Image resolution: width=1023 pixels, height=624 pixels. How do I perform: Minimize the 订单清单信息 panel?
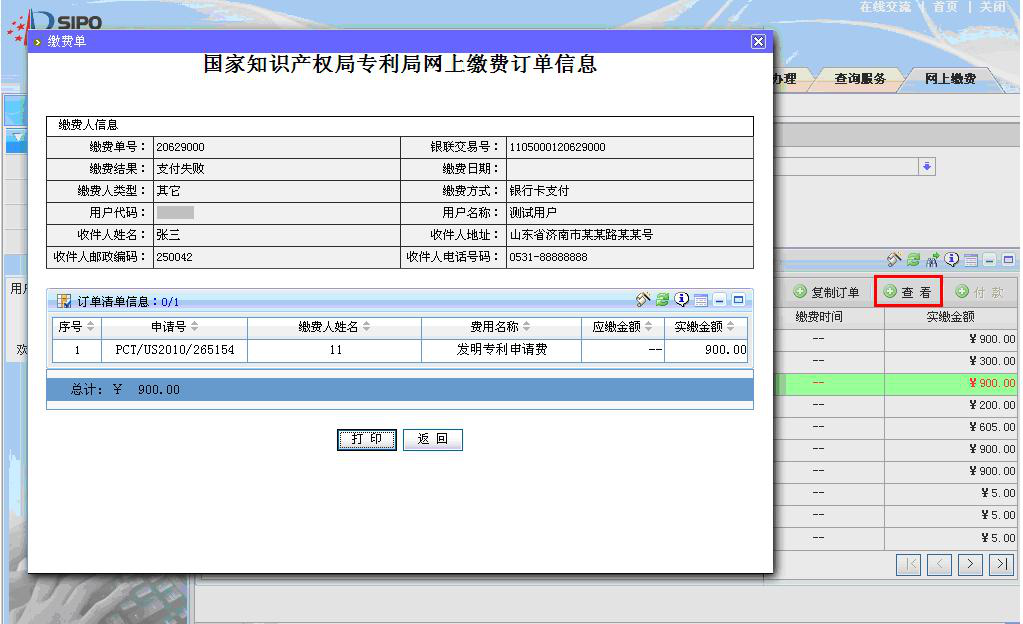719,300
